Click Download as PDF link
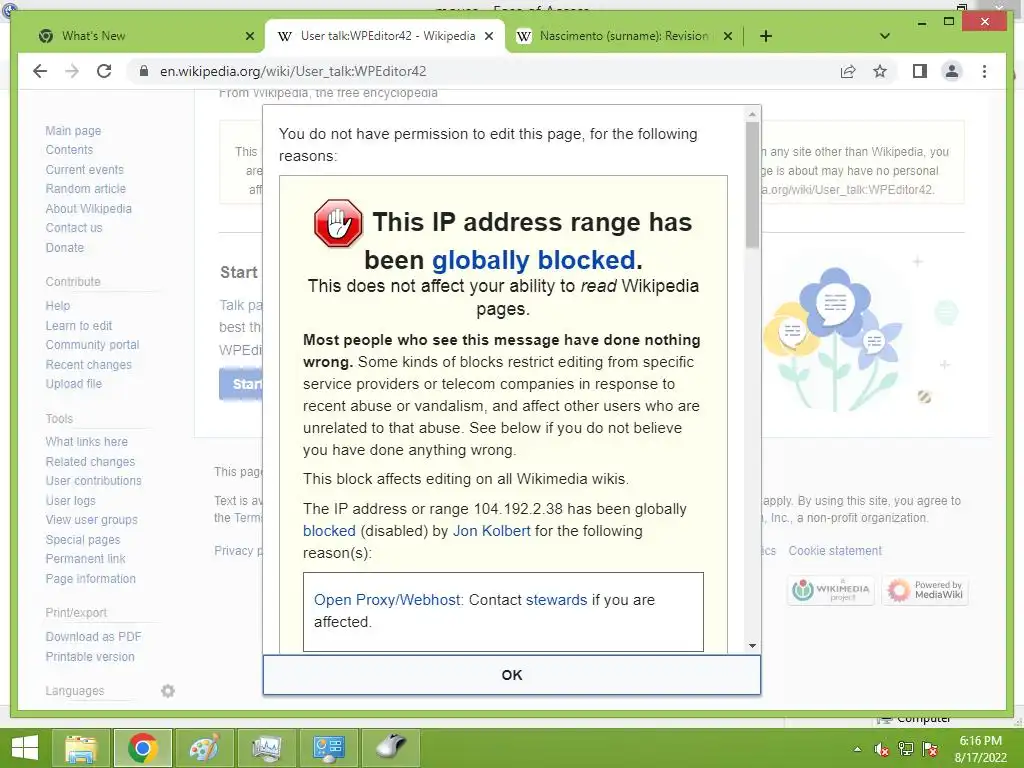Screen dimensions: 1024x768 click(x=93, y=637)
